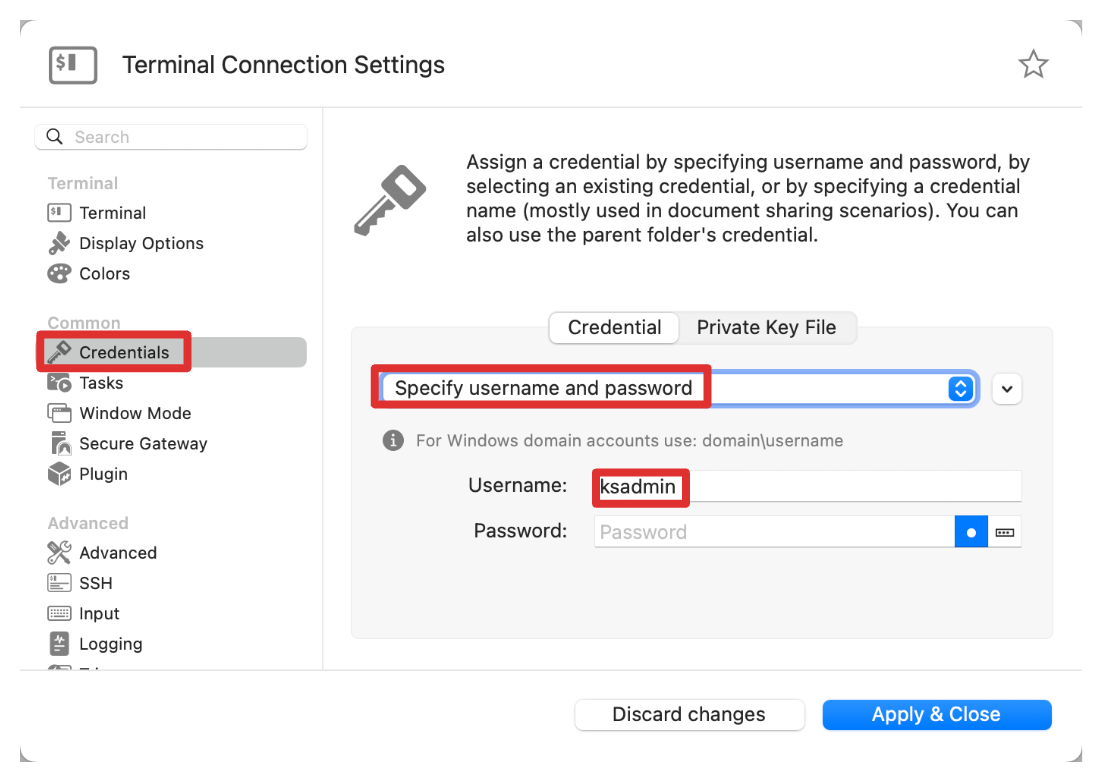Switch to the Private Key File tab
Screen dimensions: 1102x782
pyautogui.click(x=766, y=328)
